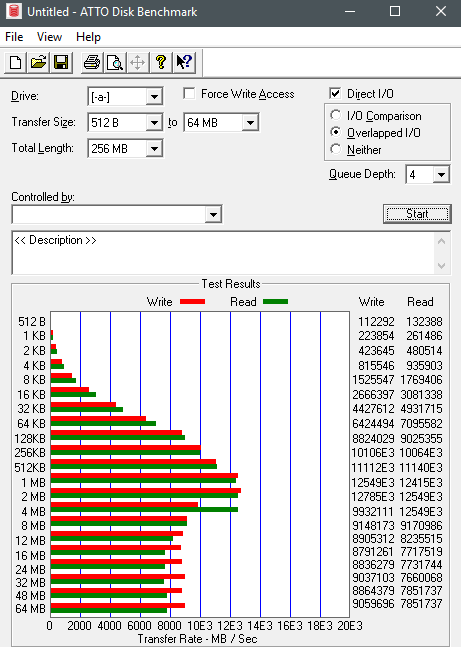461x647 pixels.
Task: Open the Help menu
Action: (88, 37)
